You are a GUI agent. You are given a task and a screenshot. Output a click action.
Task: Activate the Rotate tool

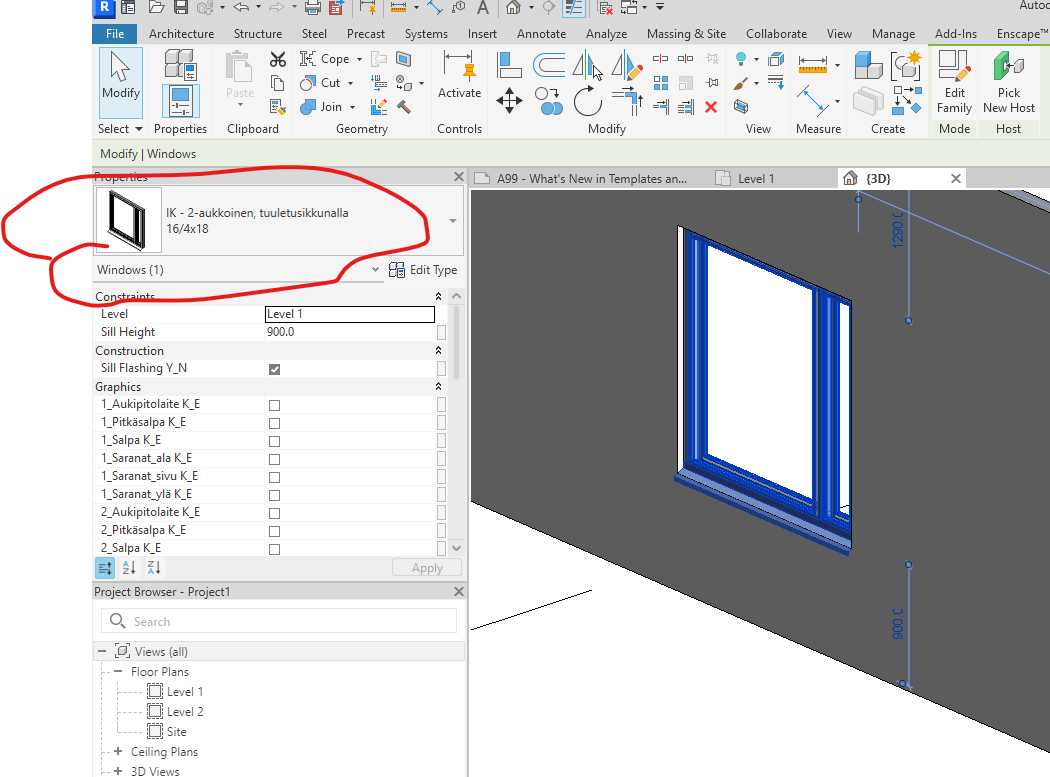pyautogui.click(x=588, y=100)
